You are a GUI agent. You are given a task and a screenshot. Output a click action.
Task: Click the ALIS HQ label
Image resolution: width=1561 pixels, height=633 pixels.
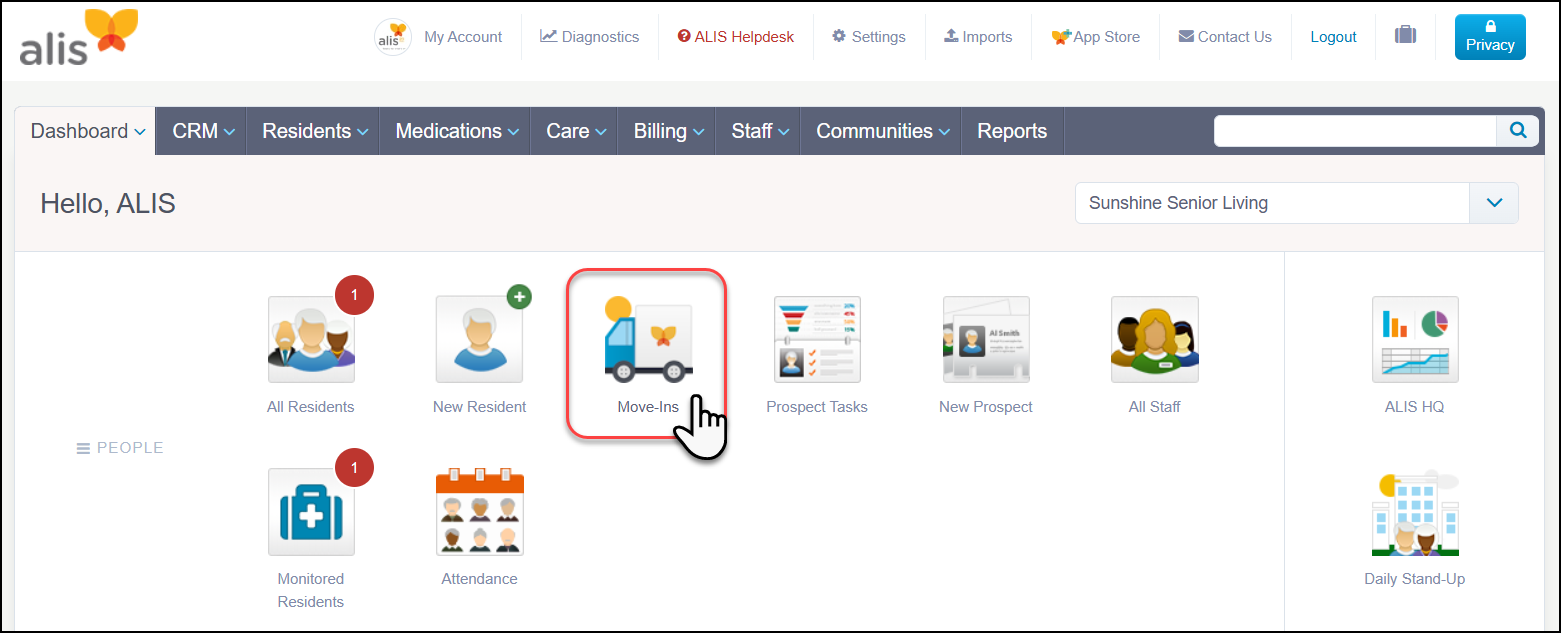coord(1415,407)
